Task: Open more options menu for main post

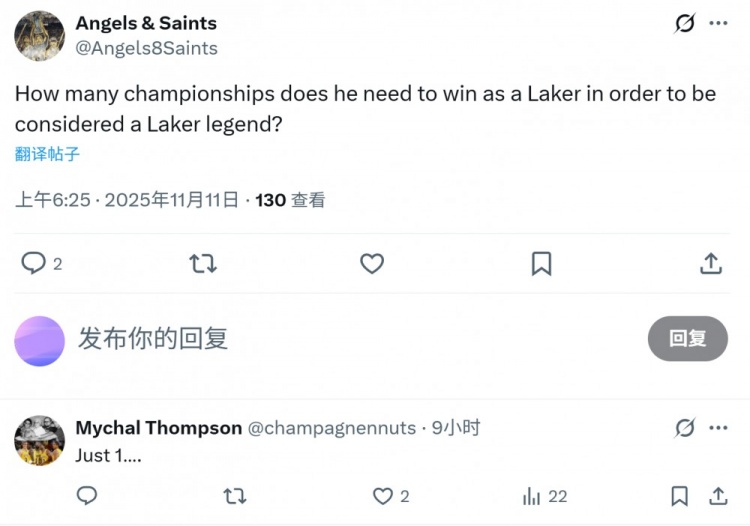Action: click(x=718, y=24)
